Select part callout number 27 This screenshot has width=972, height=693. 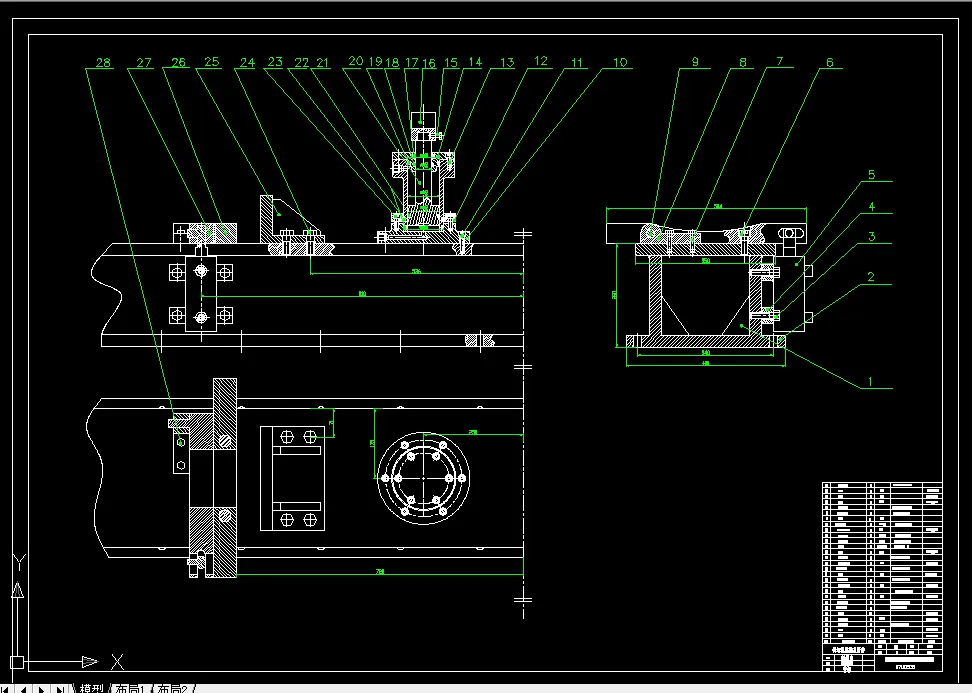[144, 63]
